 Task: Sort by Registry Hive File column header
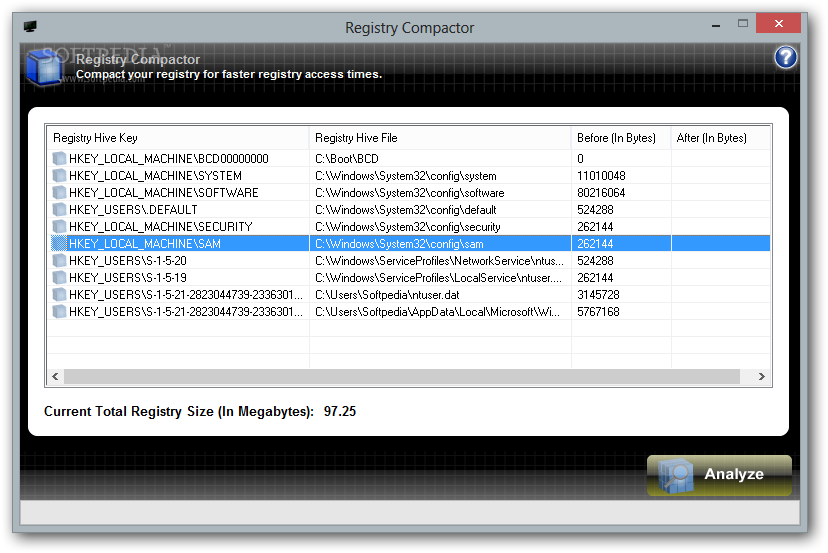440,138
